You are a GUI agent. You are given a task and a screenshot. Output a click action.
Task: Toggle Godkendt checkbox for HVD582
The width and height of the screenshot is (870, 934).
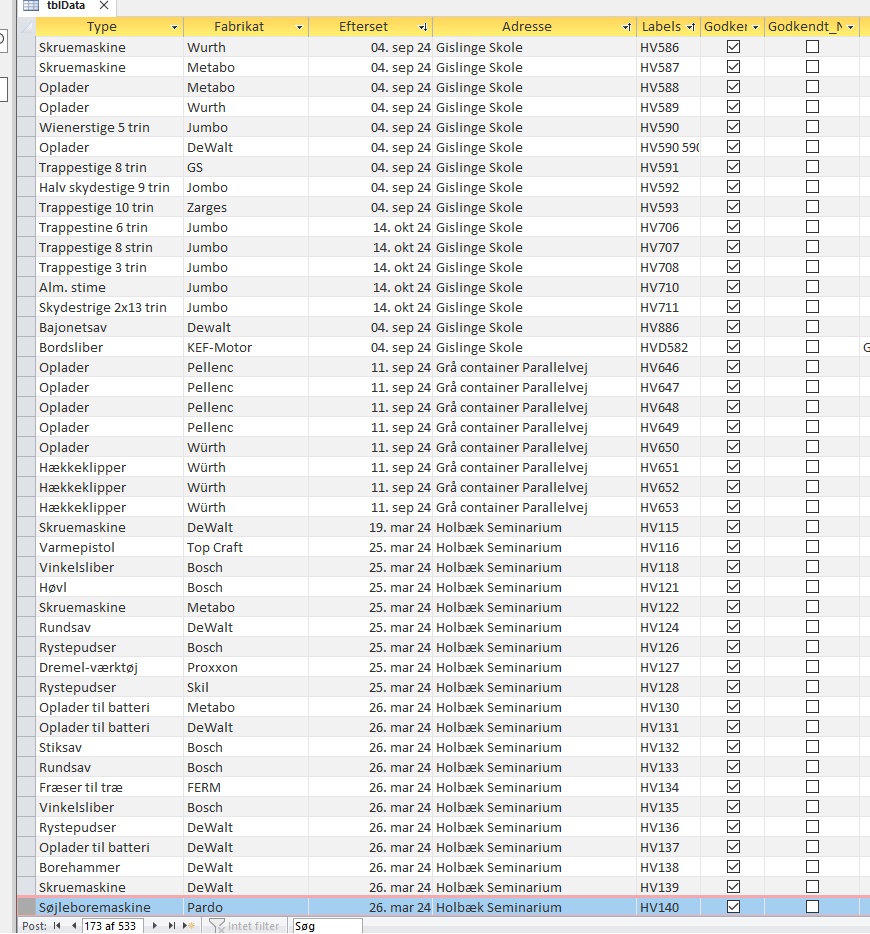click(734, 347)
